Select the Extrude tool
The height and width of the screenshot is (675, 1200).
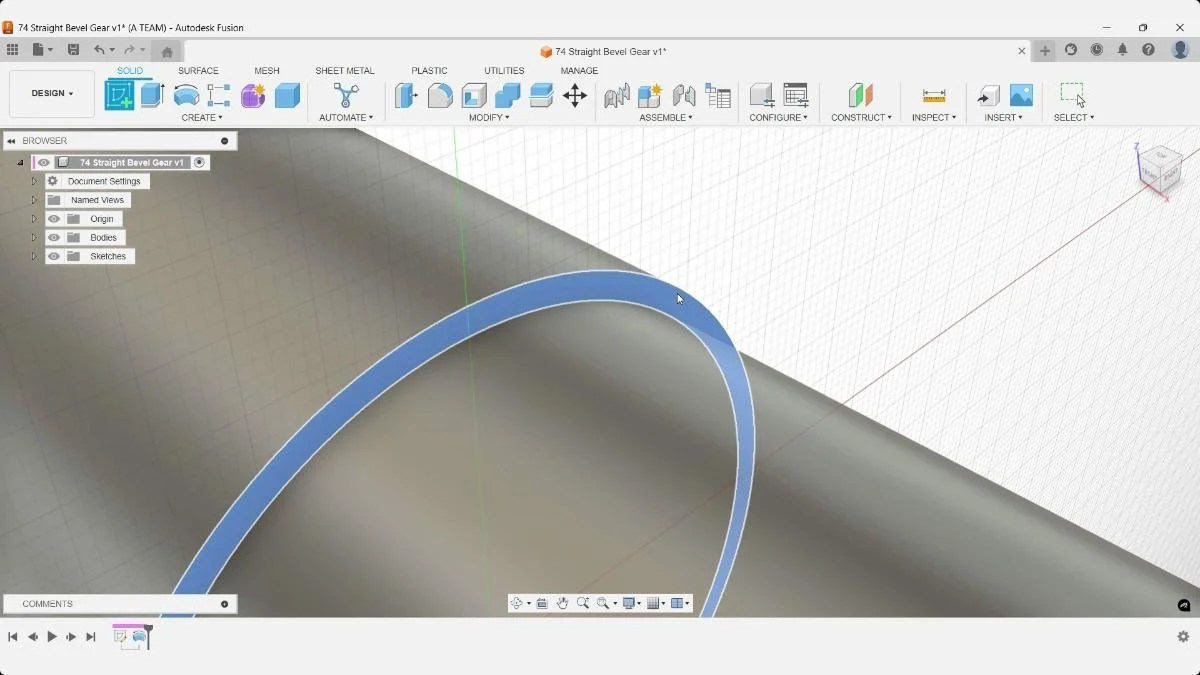click(152, 95)
